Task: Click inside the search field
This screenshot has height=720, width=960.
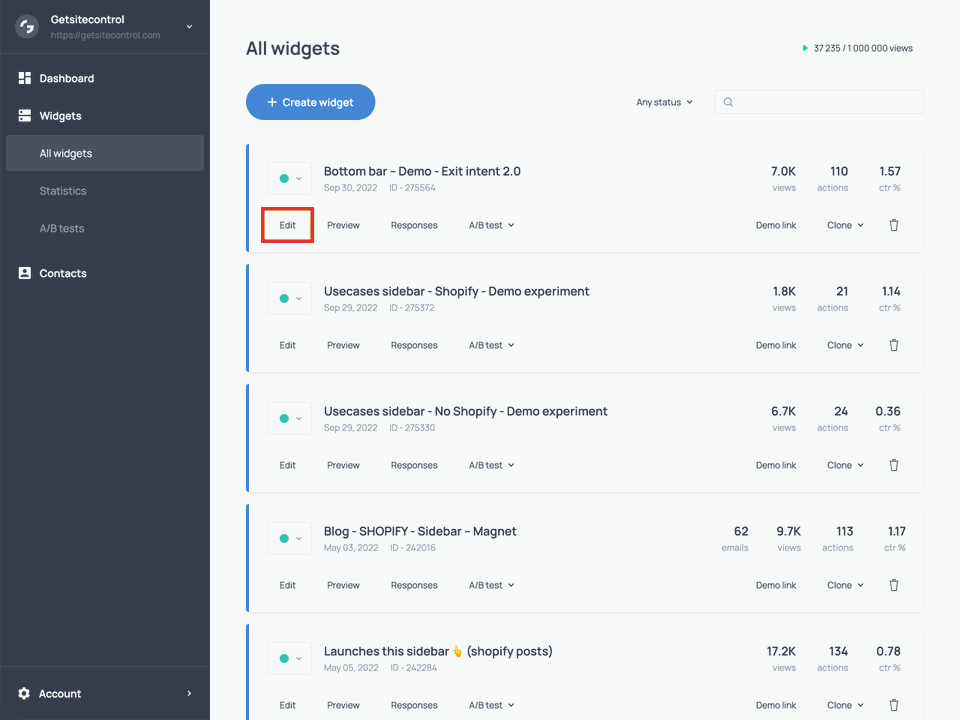Action: point(818,102)
